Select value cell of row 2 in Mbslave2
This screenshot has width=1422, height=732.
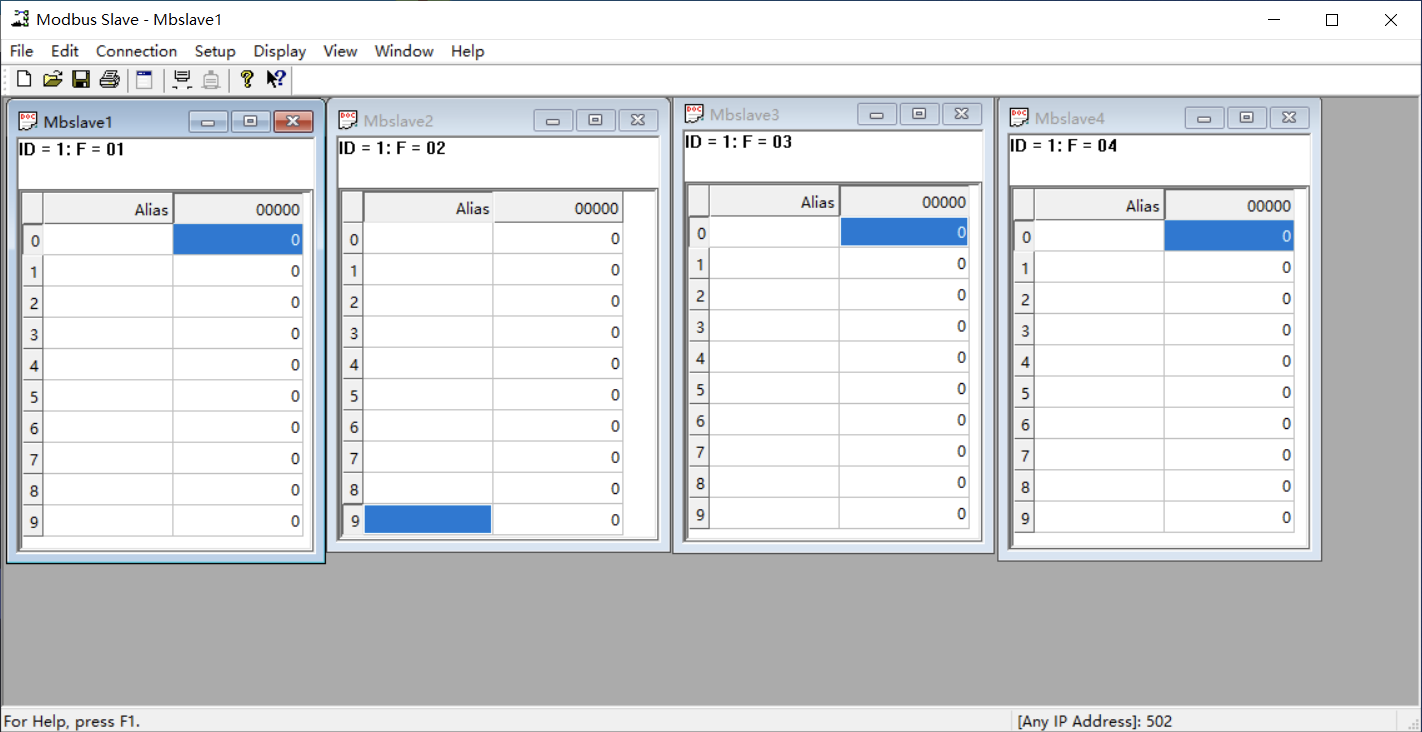[558, 301]
